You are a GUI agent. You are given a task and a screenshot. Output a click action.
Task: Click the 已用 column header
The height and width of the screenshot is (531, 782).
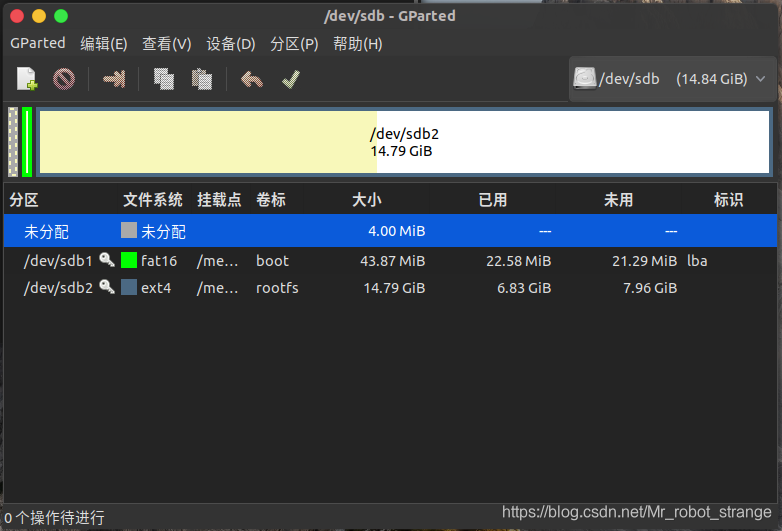pyautogui.click(x=492, y=200)
